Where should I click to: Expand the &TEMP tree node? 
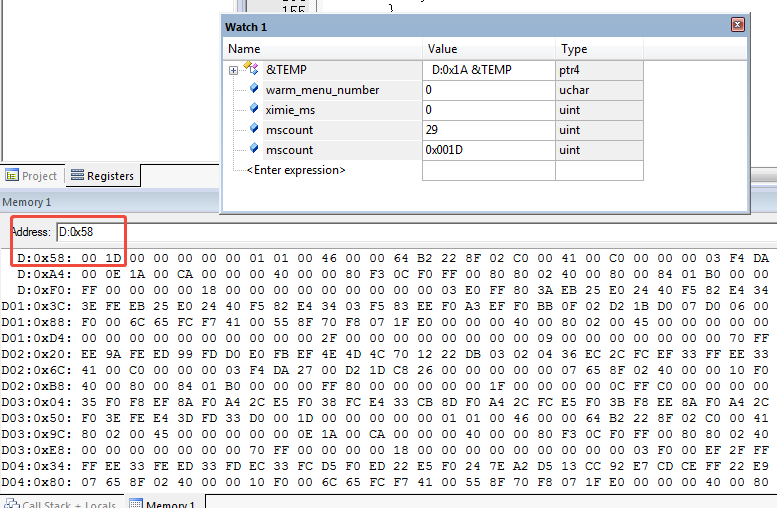(x=233, y=70)
